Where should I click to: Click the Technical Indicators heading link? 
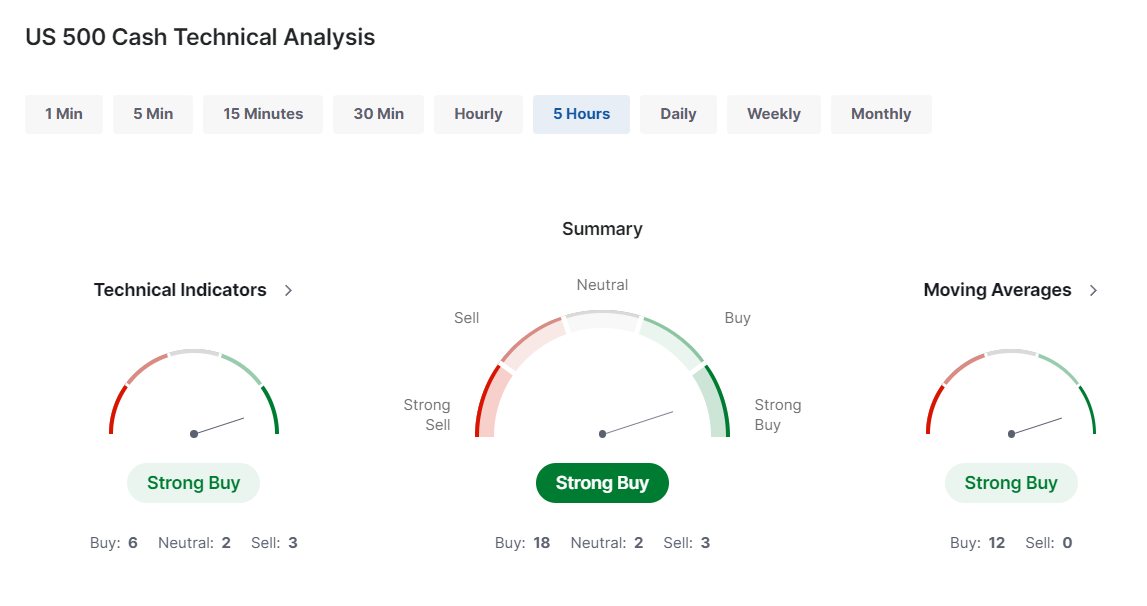click(x=180, y=290)
